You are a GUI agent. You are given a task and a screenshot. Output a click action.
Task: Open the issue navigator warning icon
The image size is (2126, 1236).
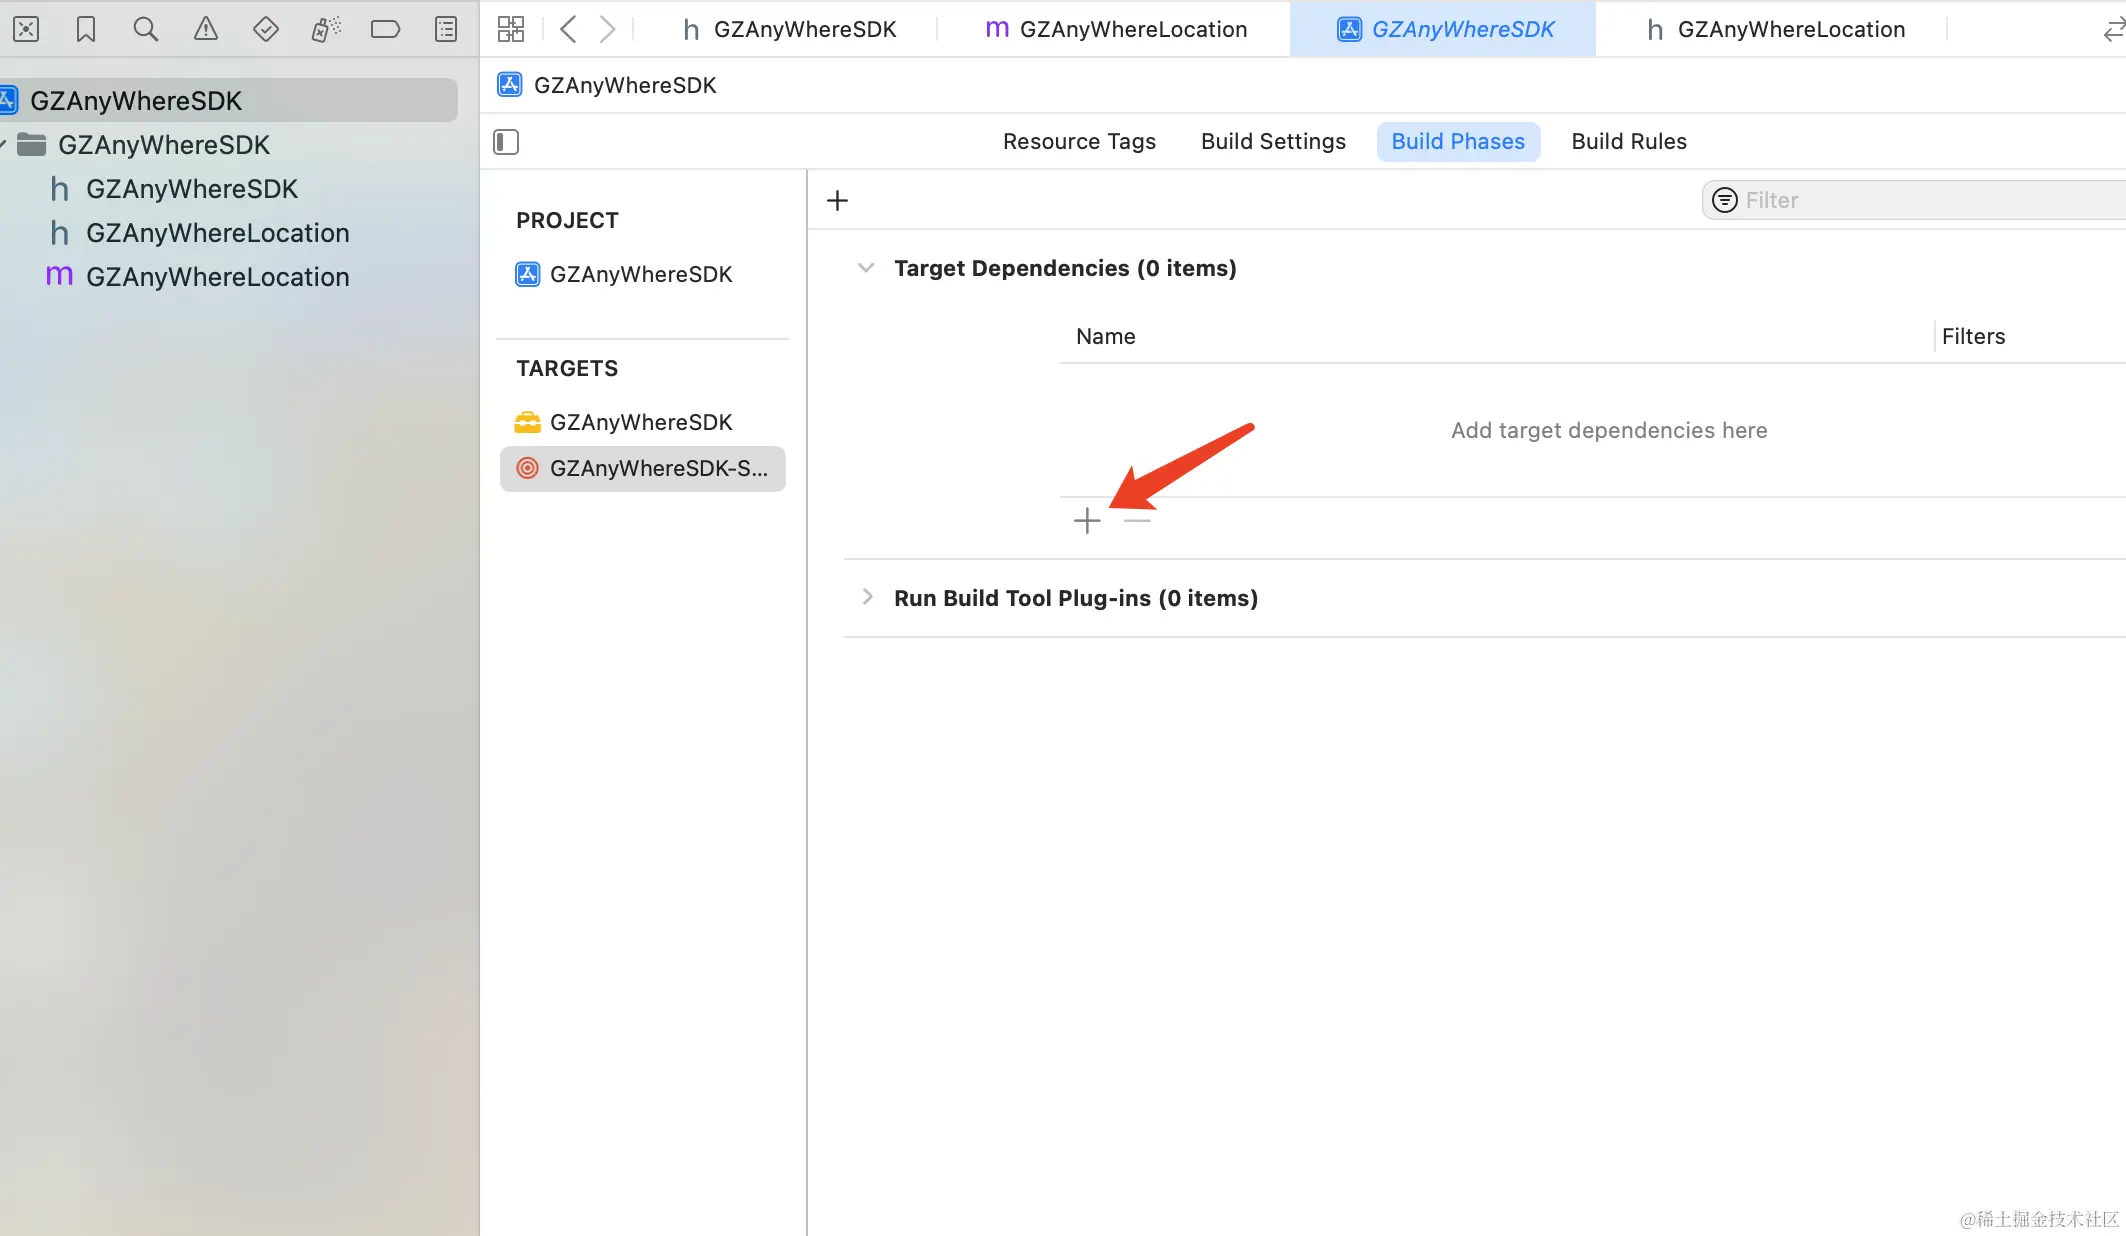point(206,29)
